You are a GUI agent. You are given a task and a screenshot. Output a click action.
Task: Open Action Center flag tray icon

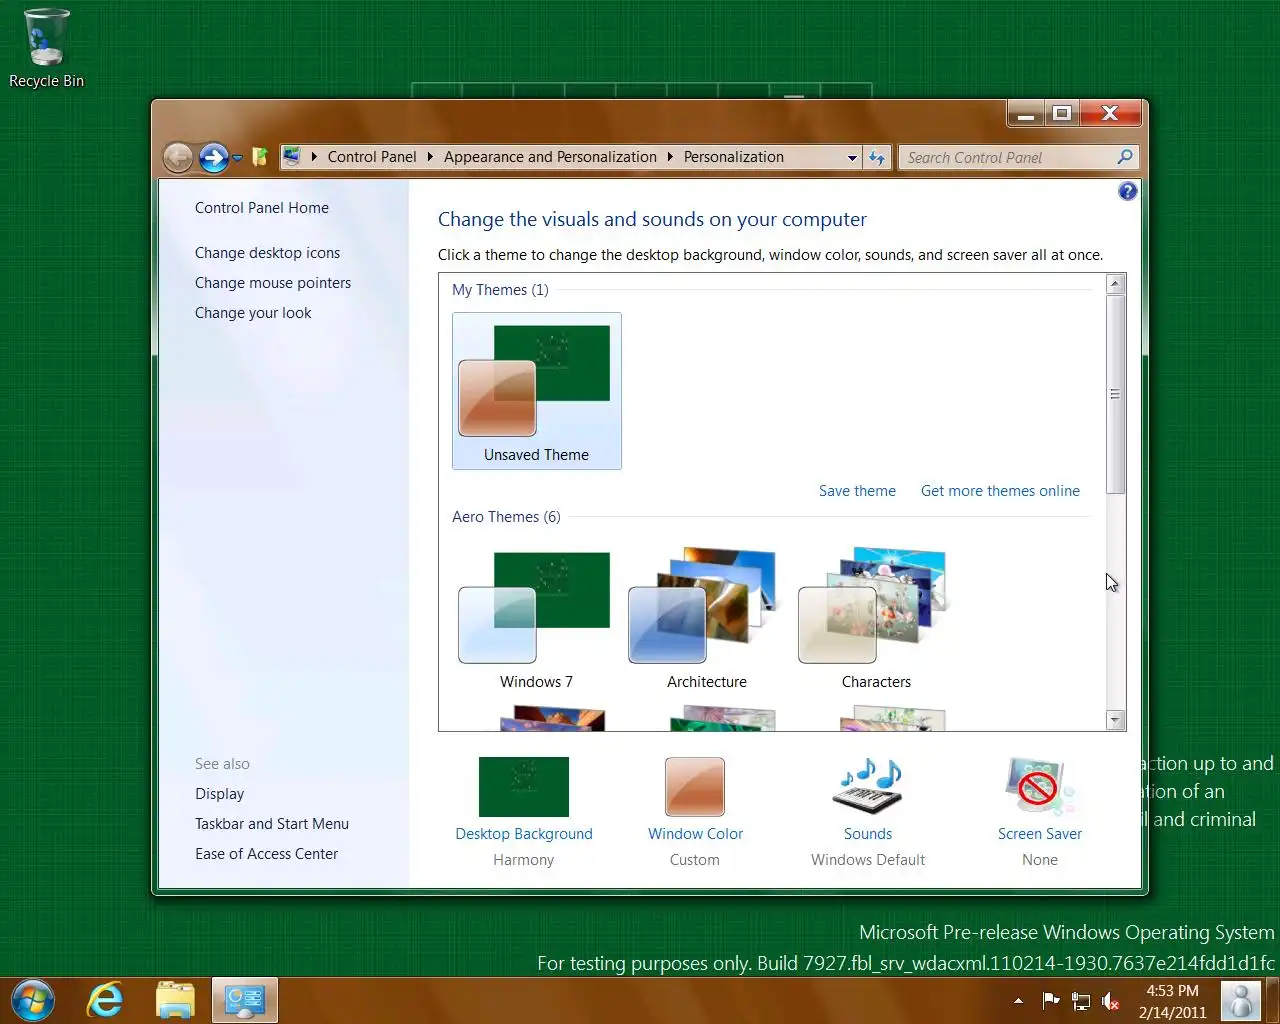coord(1051,1000)
